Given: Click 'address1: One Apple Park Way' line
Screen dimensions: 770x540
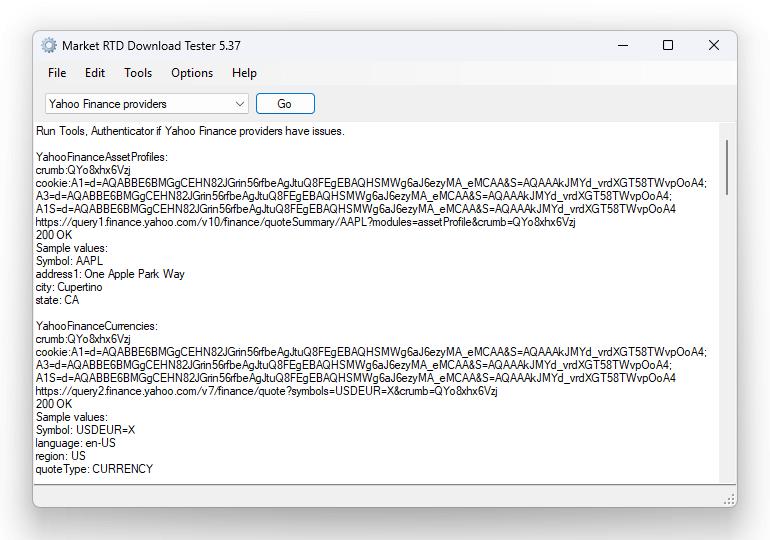Looking at the screenshot, I should [x=110, y=274].
